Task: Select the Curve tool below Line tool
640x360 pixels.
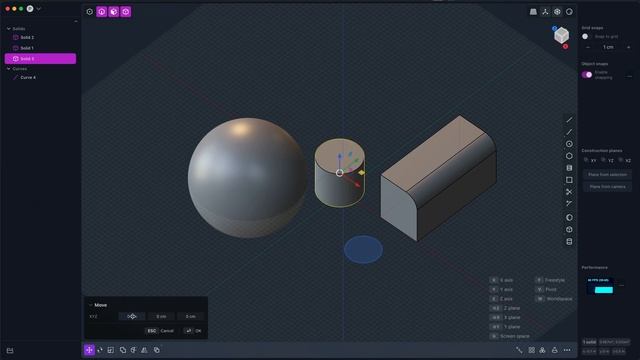Action: pos(569,132)
